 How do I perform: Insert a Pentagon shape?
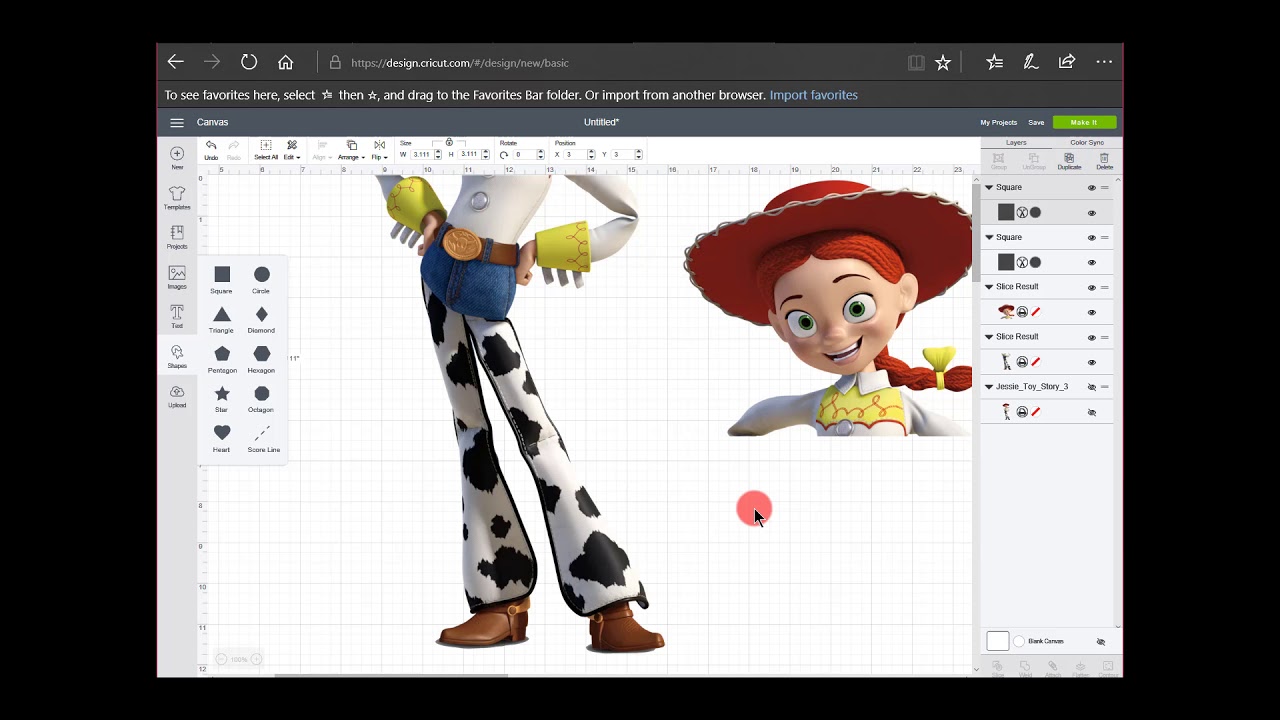point(222,360)
